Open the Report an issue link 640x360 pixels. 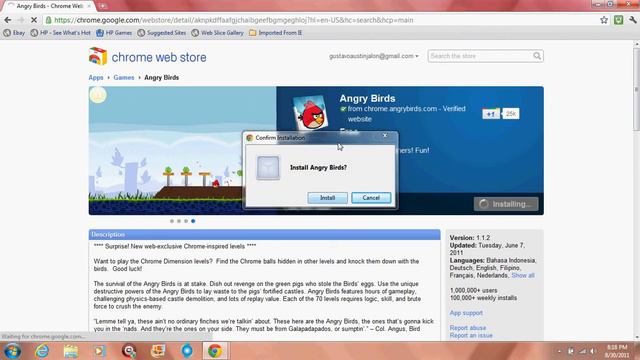point(471,336)
